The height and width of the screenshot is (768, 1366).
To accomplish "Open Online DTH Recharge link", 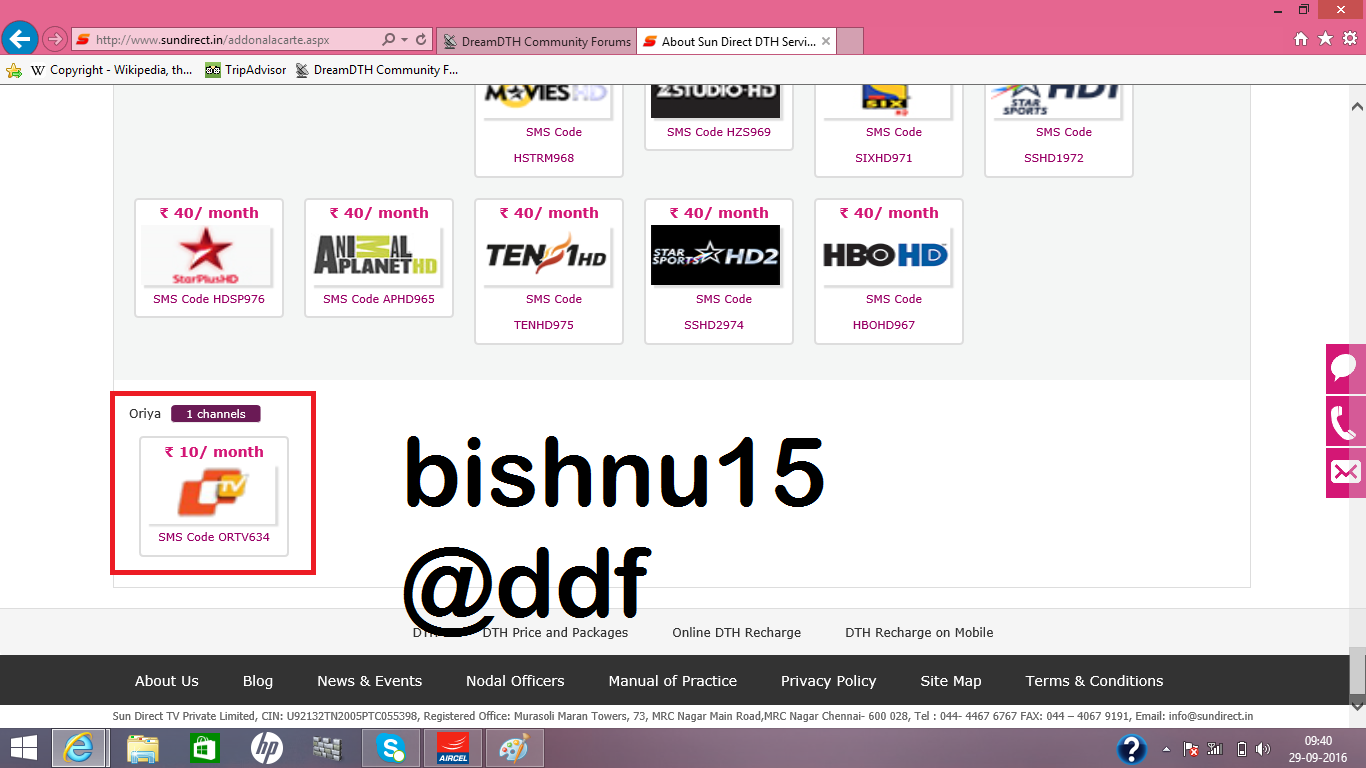I will pos(737,632).
